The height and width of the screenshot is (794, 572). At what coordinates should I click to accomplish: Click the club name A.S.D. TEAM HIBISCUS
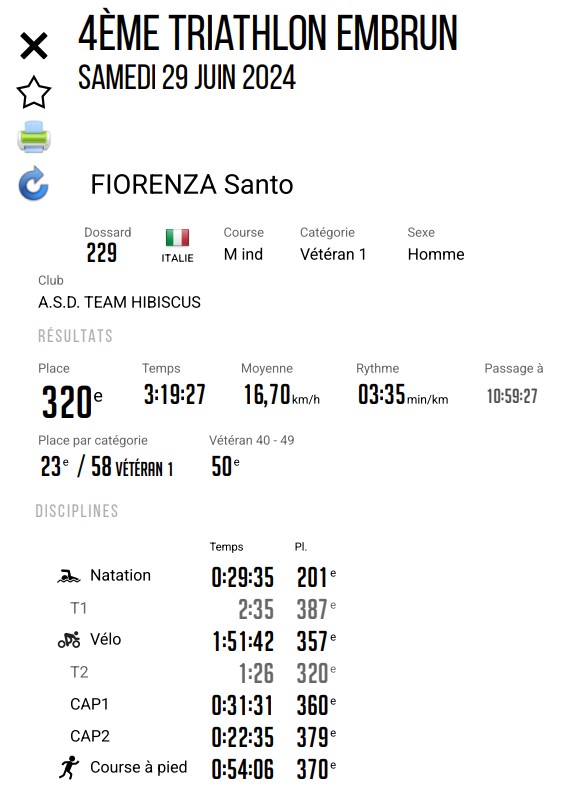click(119, 302)
